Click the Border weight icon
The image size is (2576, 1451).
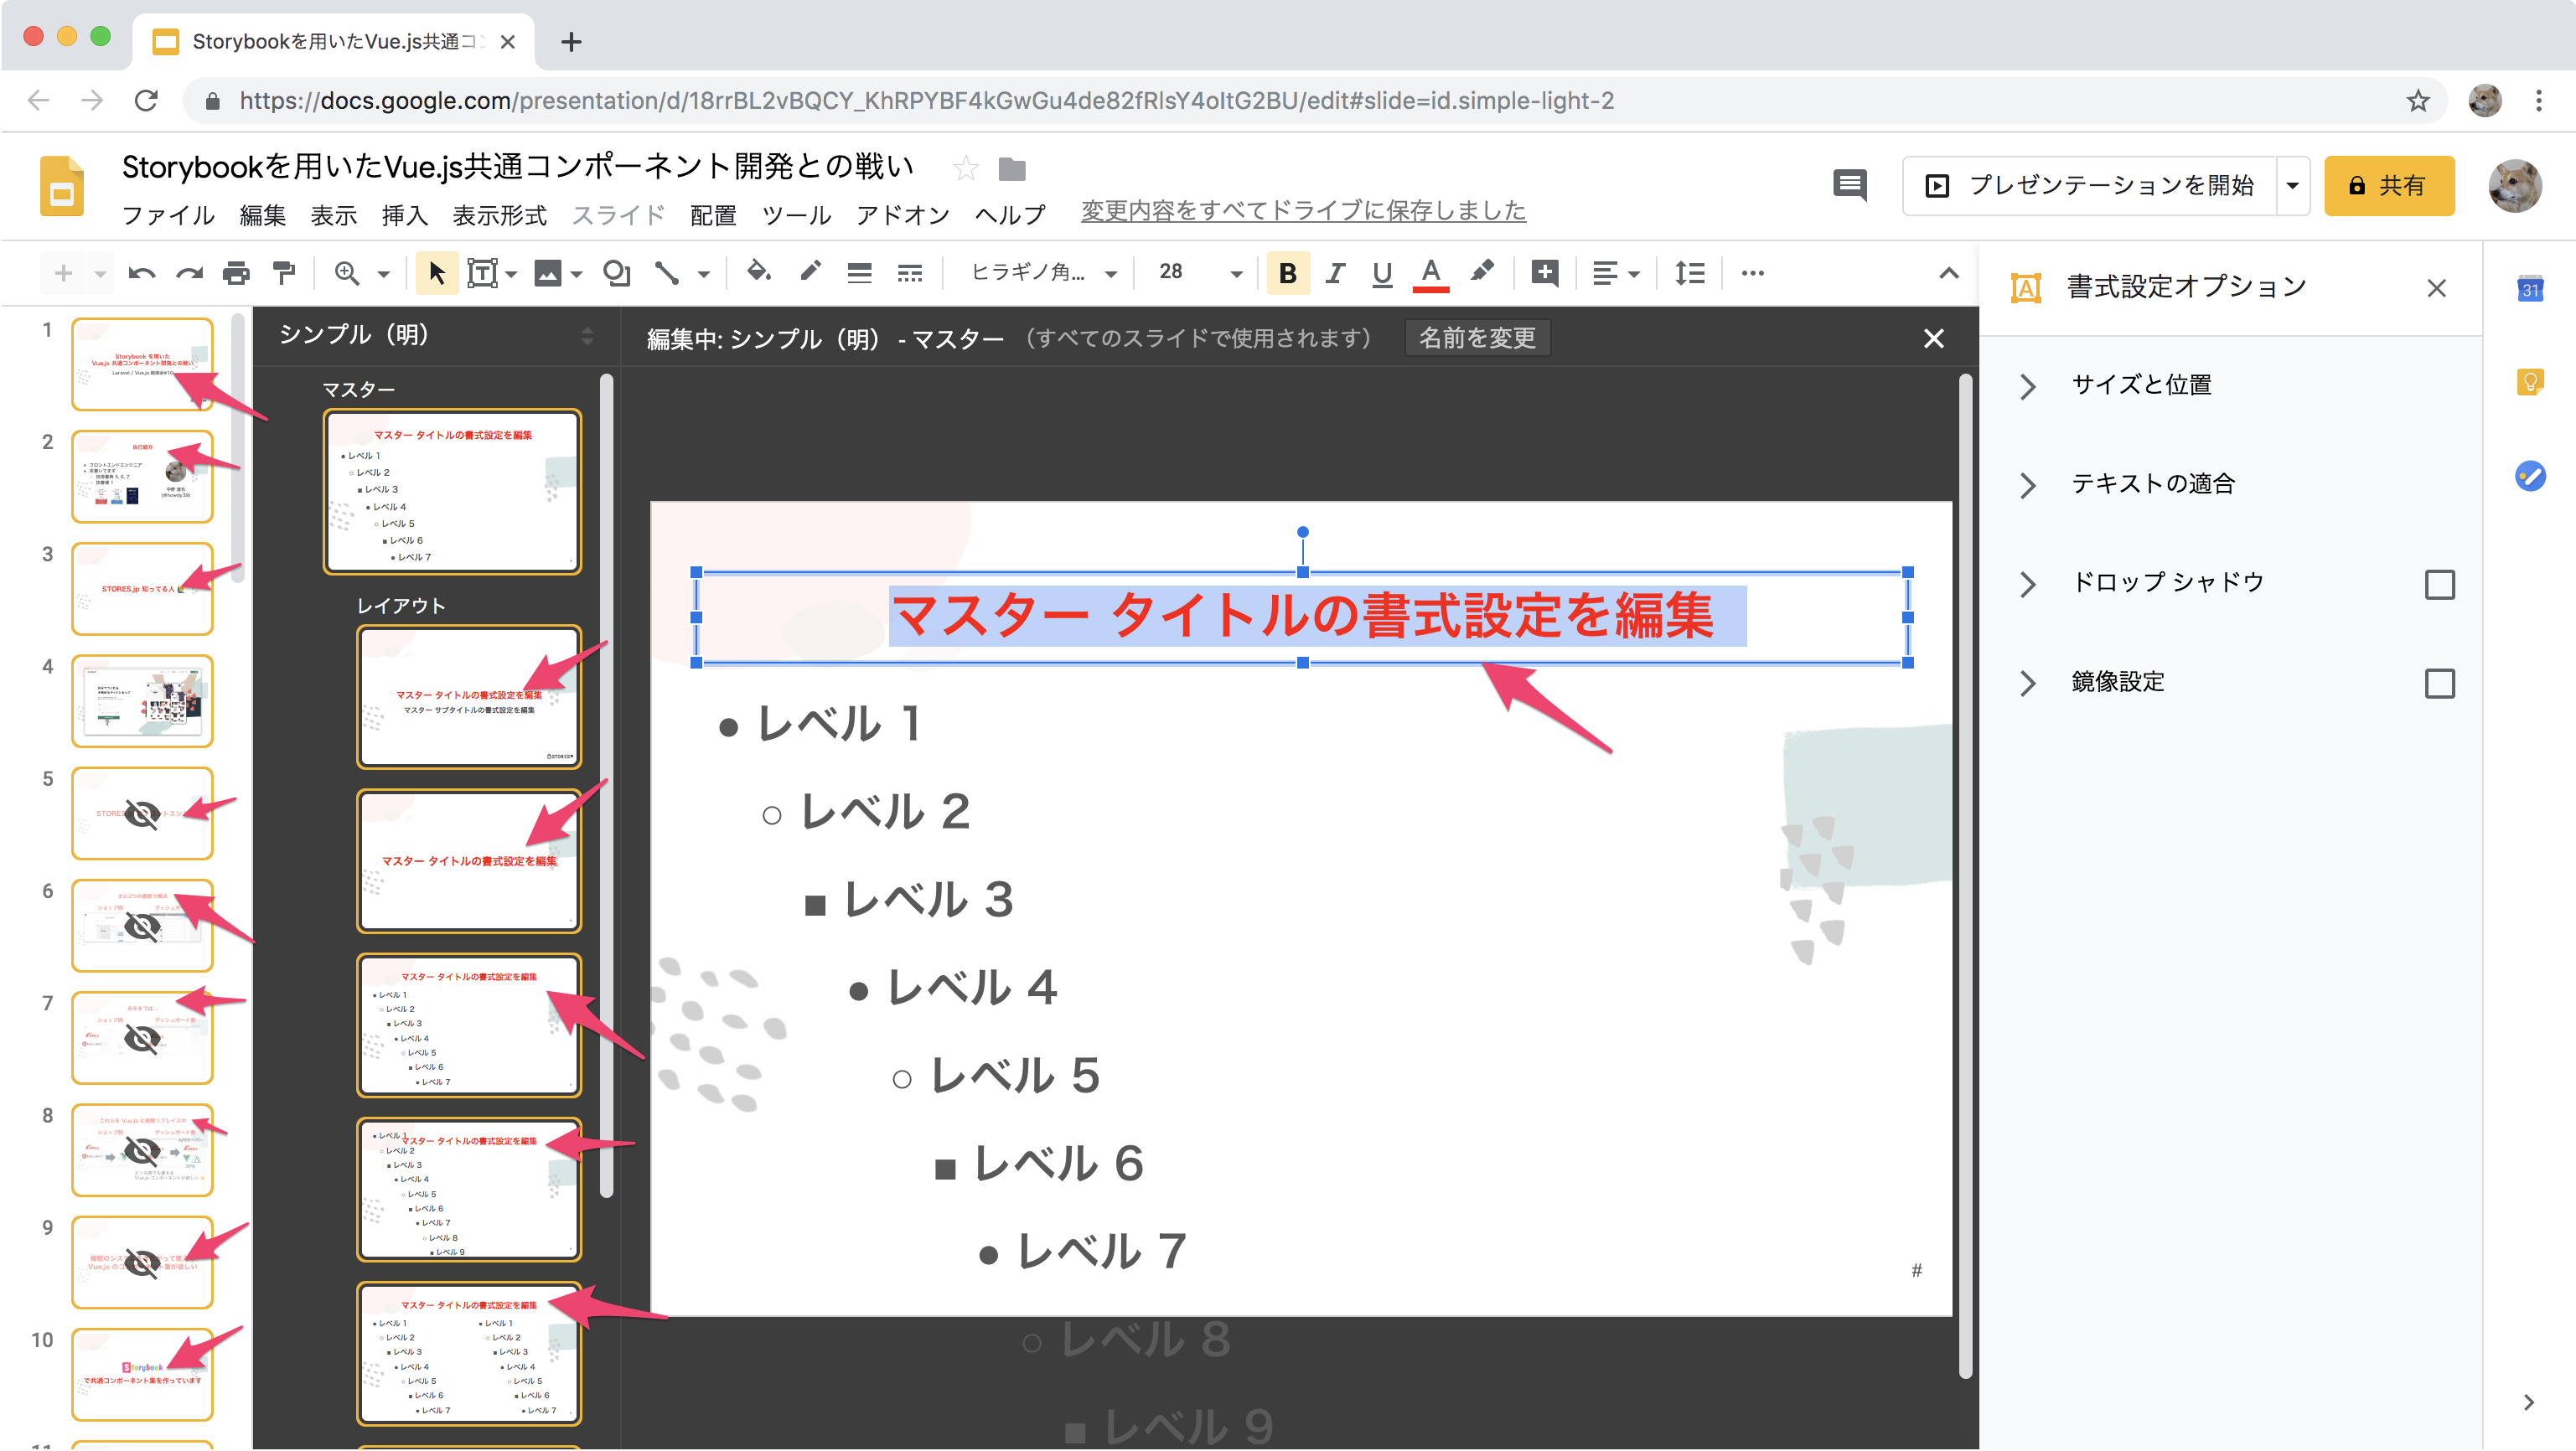pyautogui.click(x=859, y=272)
